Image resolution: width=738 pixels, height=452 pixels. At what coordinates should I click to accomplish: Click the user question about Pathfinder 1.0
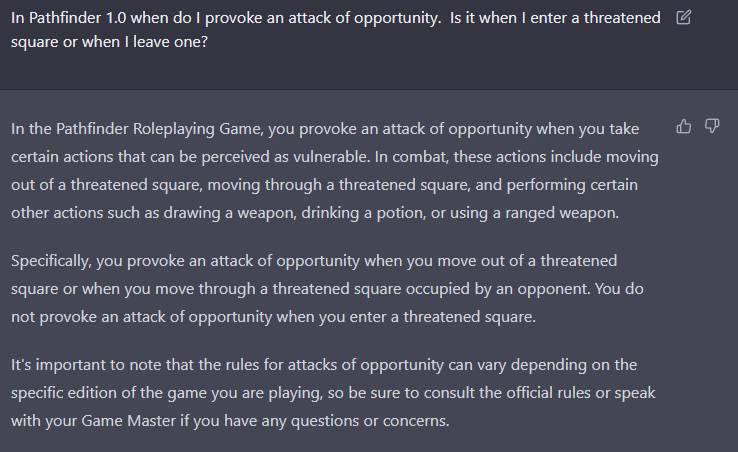(336, 30)
